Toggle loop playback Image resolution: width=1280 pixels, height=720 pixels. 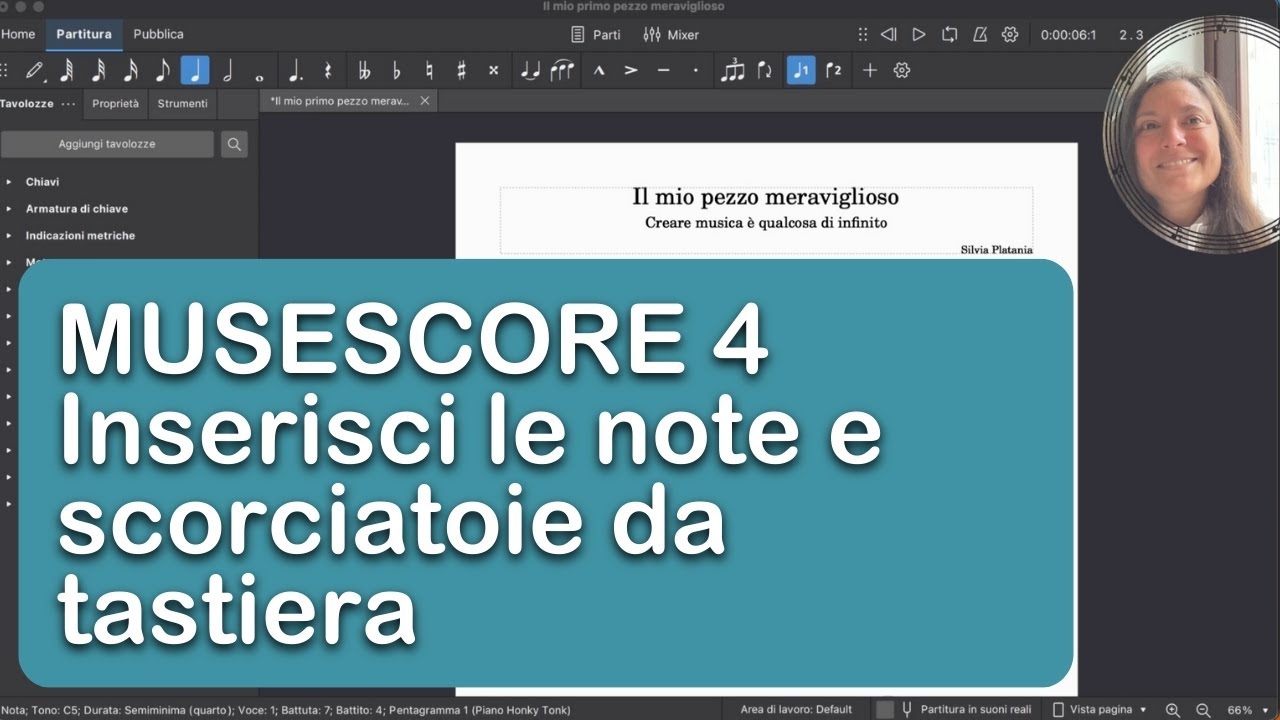949,35
